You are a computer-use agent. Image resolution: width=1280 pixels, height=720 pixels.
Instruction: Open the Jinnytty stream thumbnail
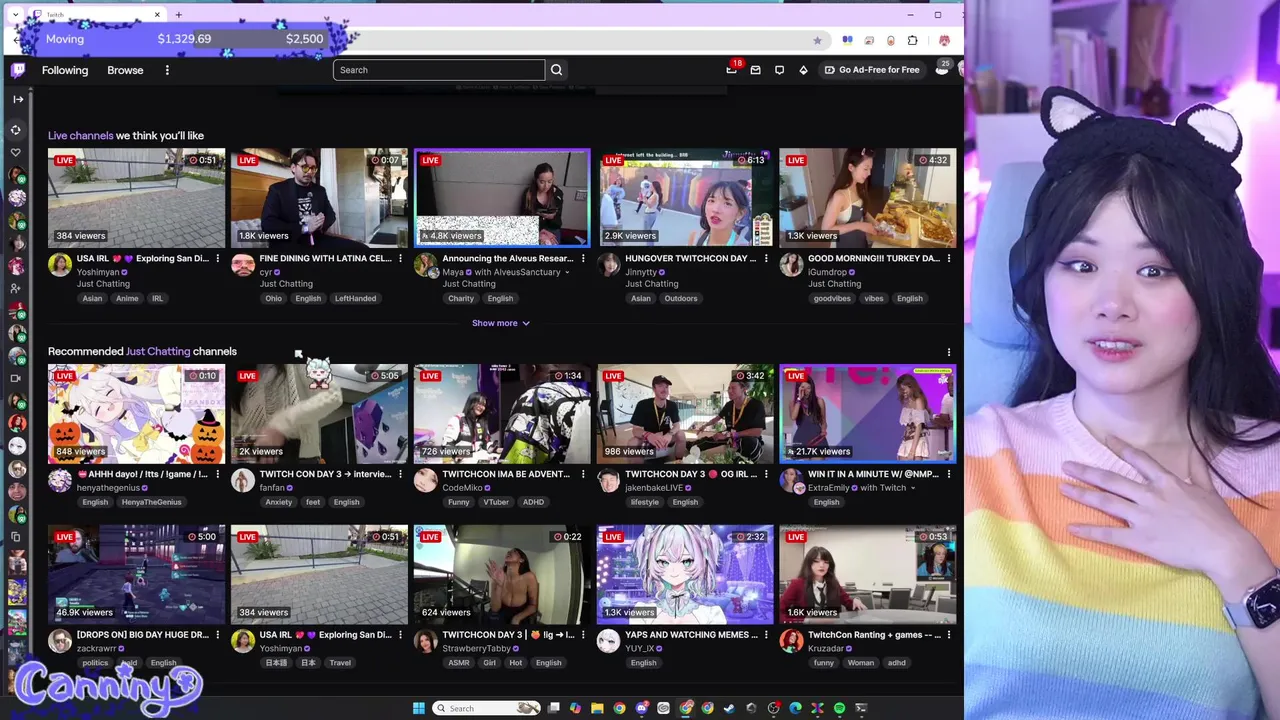click(x=685, y=198)
